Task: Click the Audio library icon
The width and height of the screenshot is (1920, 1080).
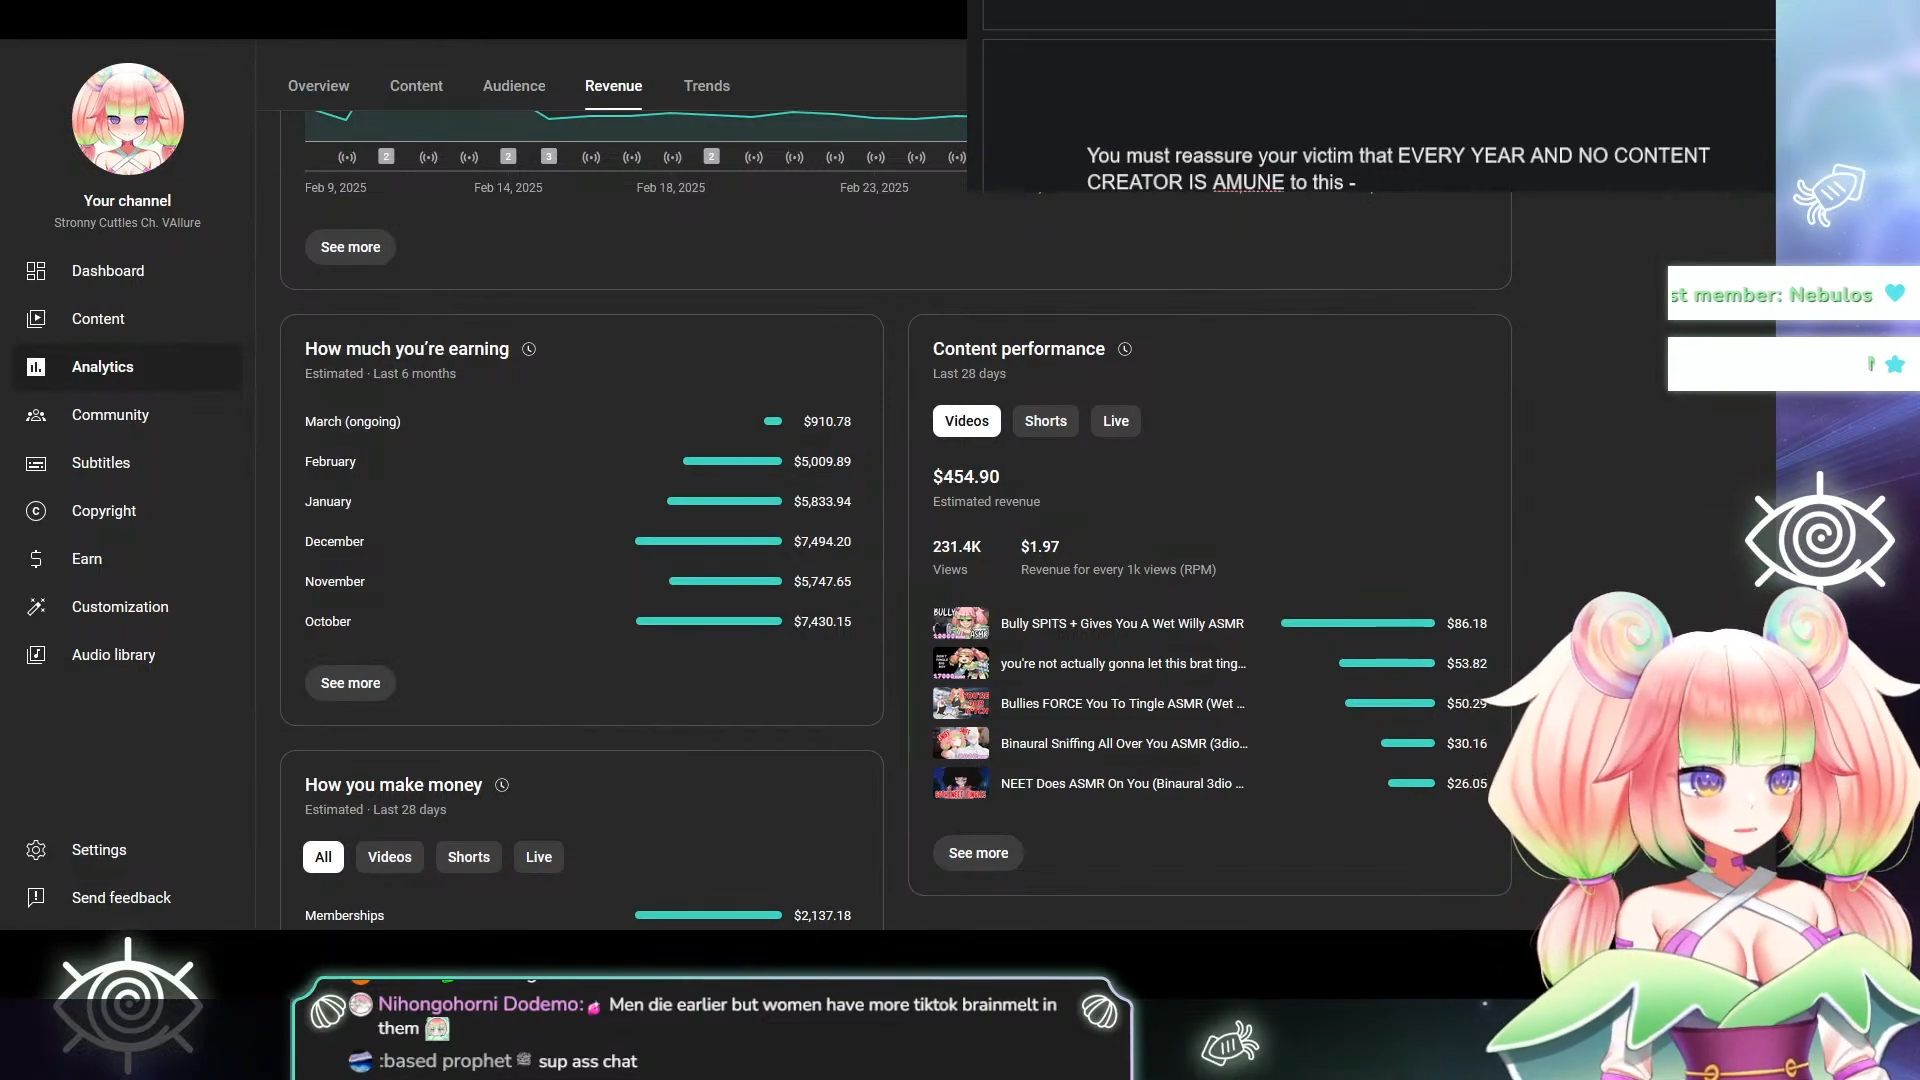Action: 36,655
